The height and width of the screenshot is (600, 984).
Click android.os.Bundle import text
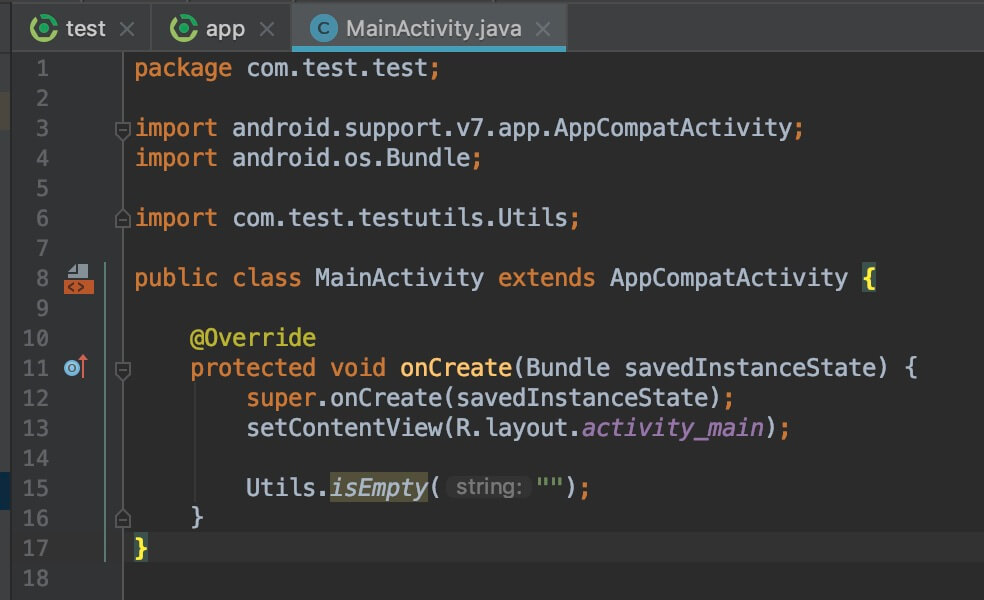coord(351,158)
